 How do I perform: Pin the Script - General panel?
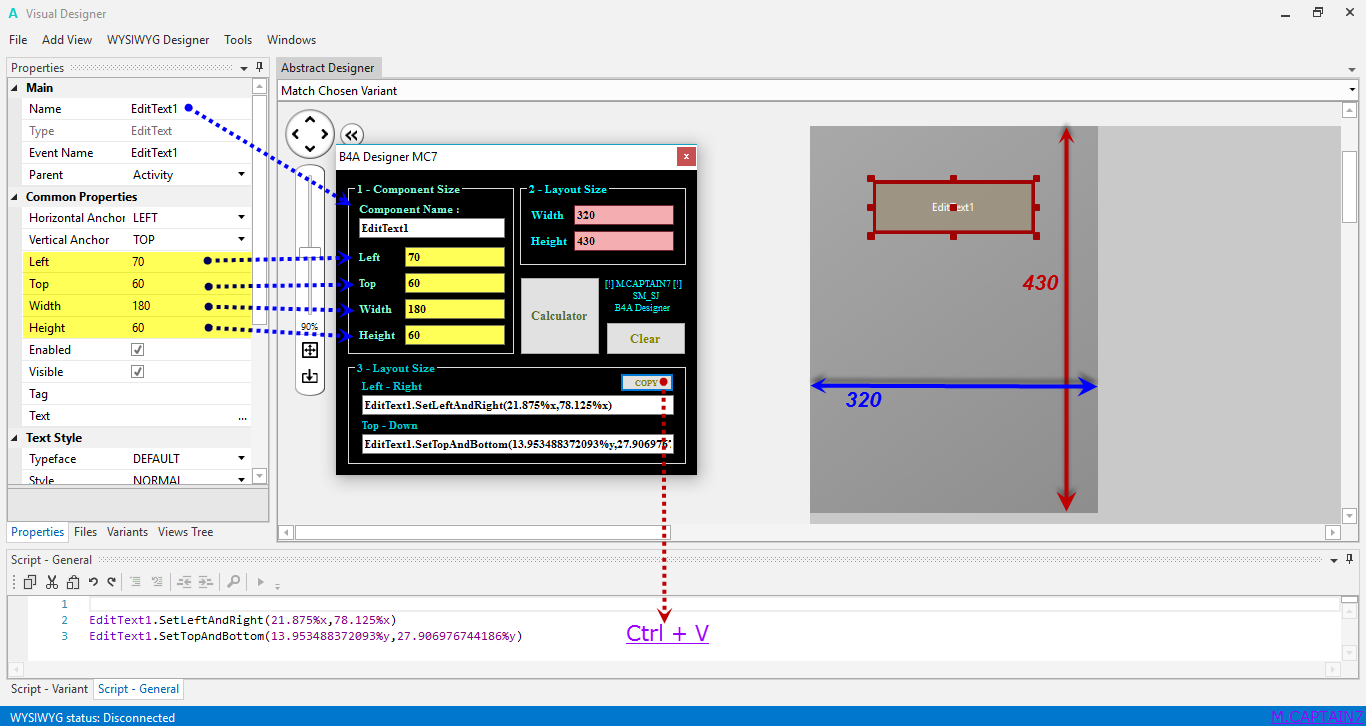tap(1350, 559)
